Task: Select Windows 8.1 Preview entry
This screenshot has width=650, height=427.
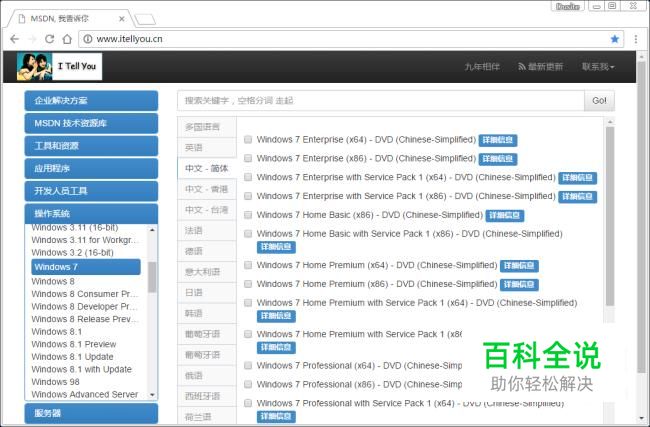Action: [74, 344]
